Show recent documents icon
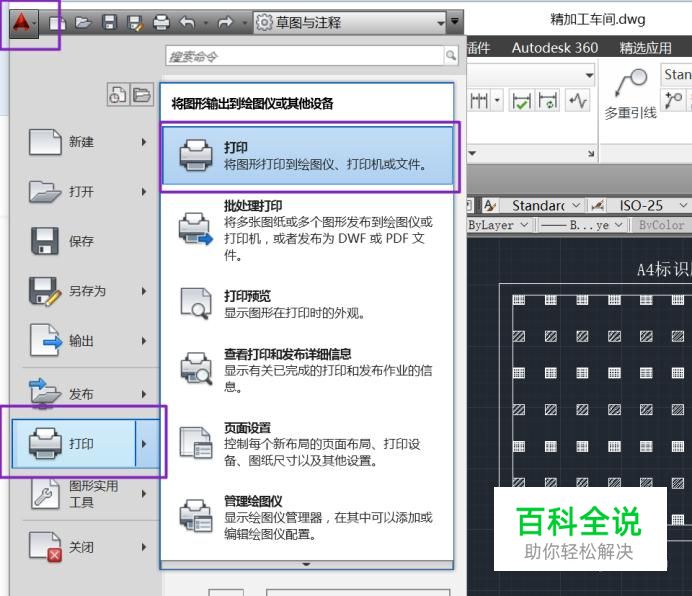The width and height of the screenshot is (692, 596). pyautogui.click(x=118, y=94)
